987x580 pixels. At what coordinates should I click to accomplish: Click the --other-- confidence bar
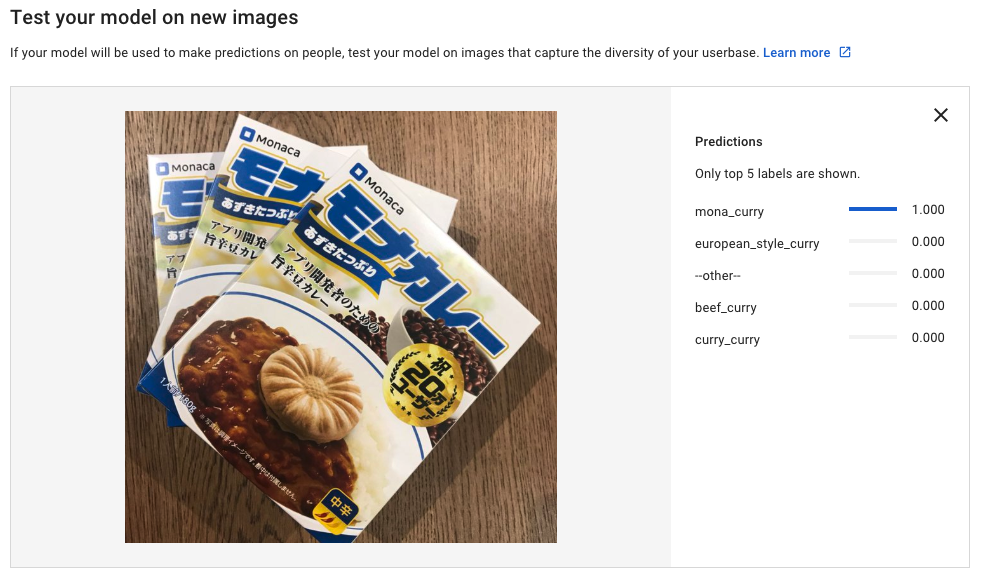pos(872,273)
